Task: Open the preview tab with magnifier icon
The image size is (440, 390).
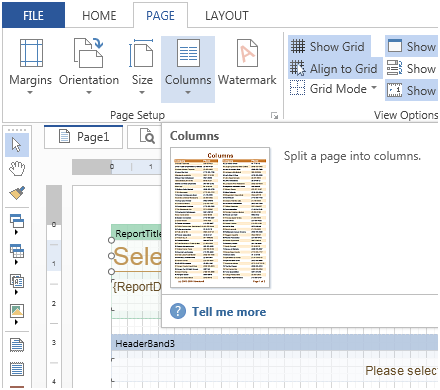Action: 147,137
